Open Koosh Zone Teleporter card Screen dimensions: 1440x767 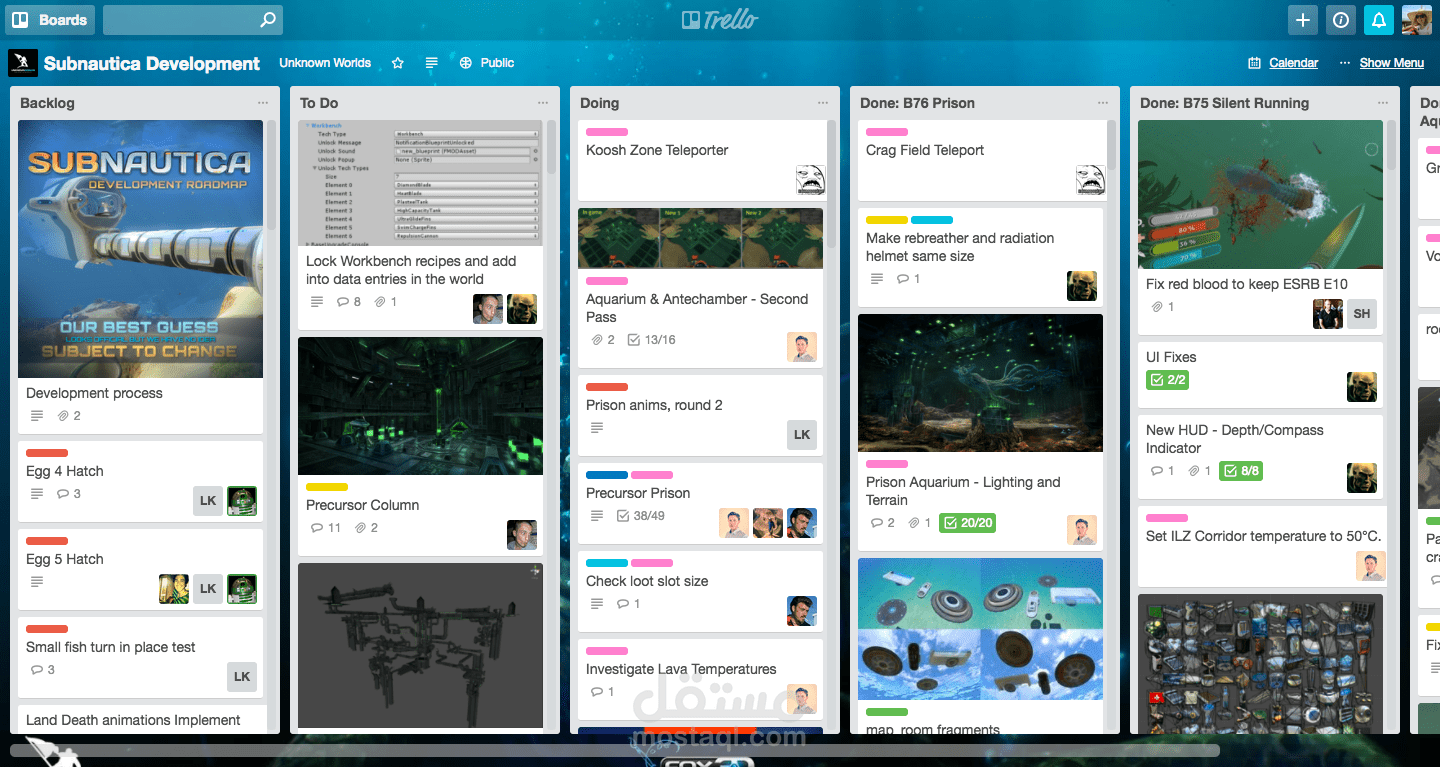[700, 160]
